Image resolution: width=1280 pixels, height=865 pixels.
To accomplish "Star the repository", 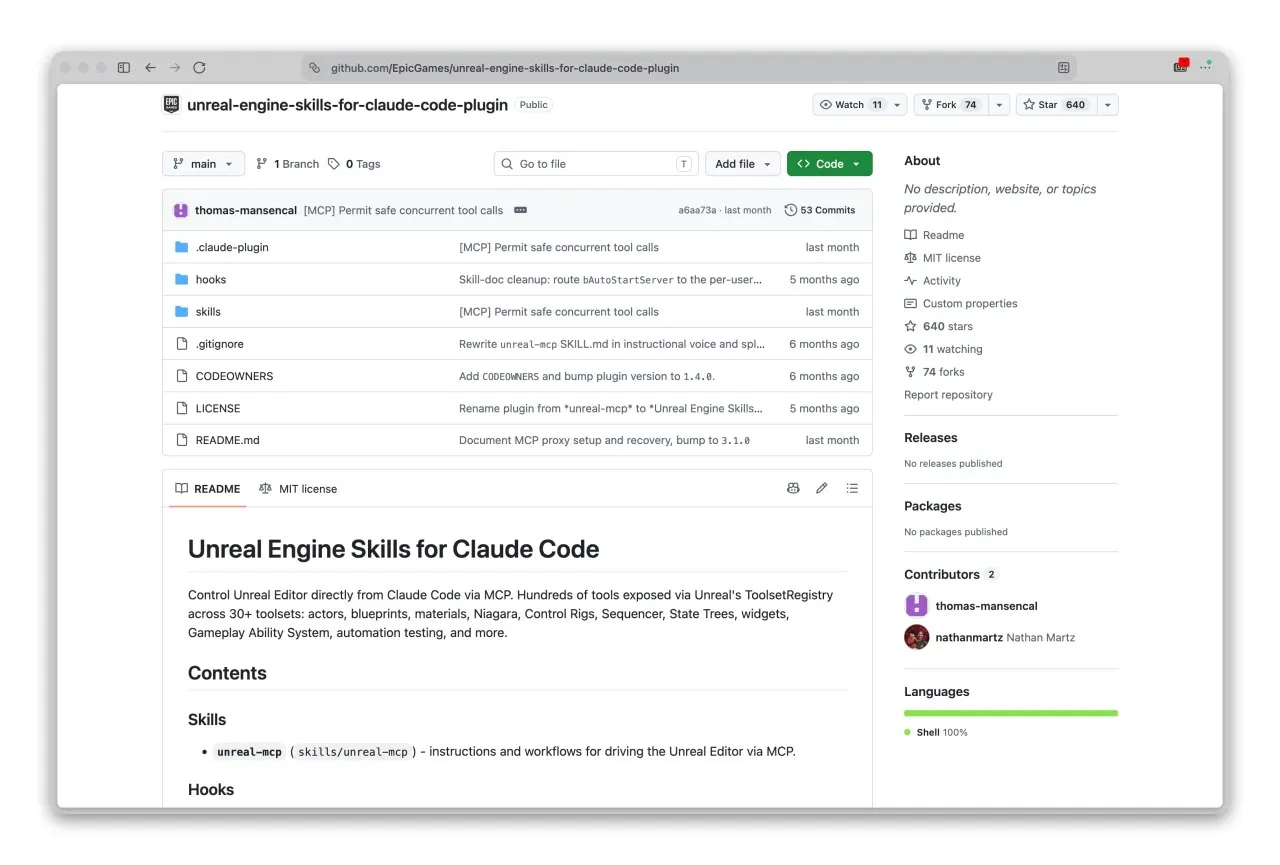I will tap(1056, 105).
